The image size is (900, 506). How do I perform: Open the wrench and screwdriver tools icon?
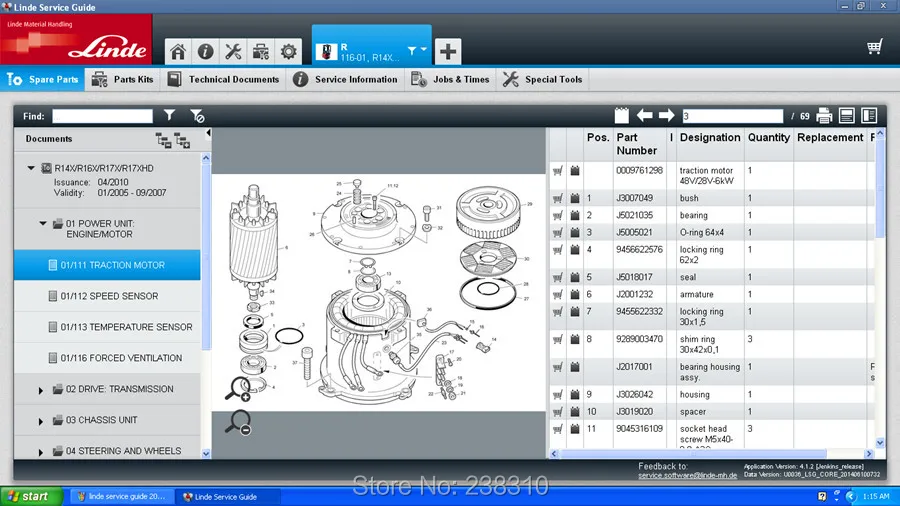pos(233,52)
